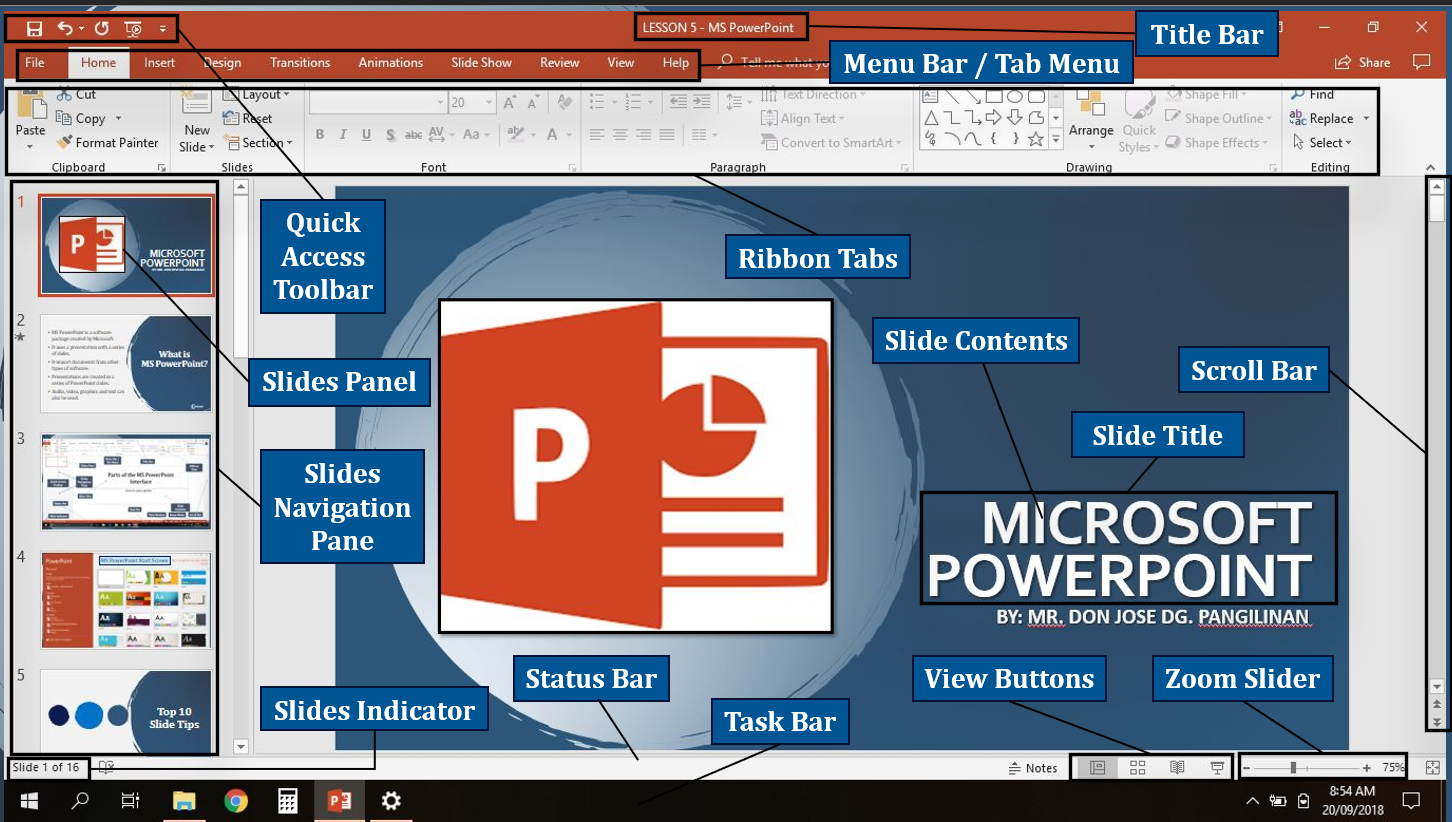Switch to Slide Sorter view

point(1137,768)
